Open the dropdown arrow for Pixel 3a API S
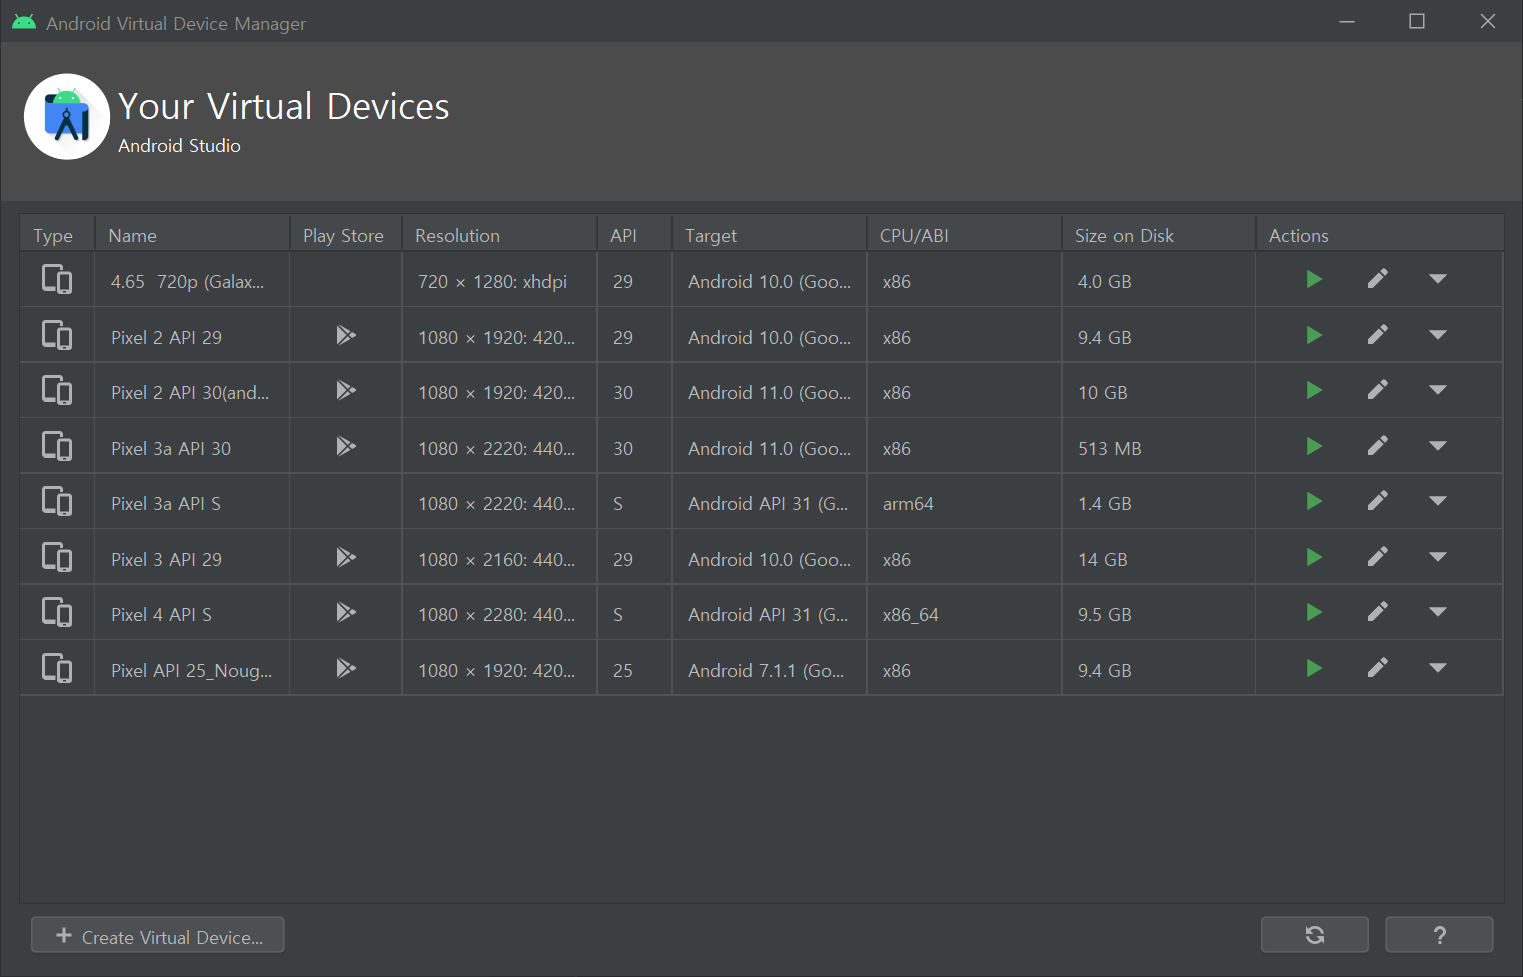This screenshot has width=1523, height=977. 1437,502
